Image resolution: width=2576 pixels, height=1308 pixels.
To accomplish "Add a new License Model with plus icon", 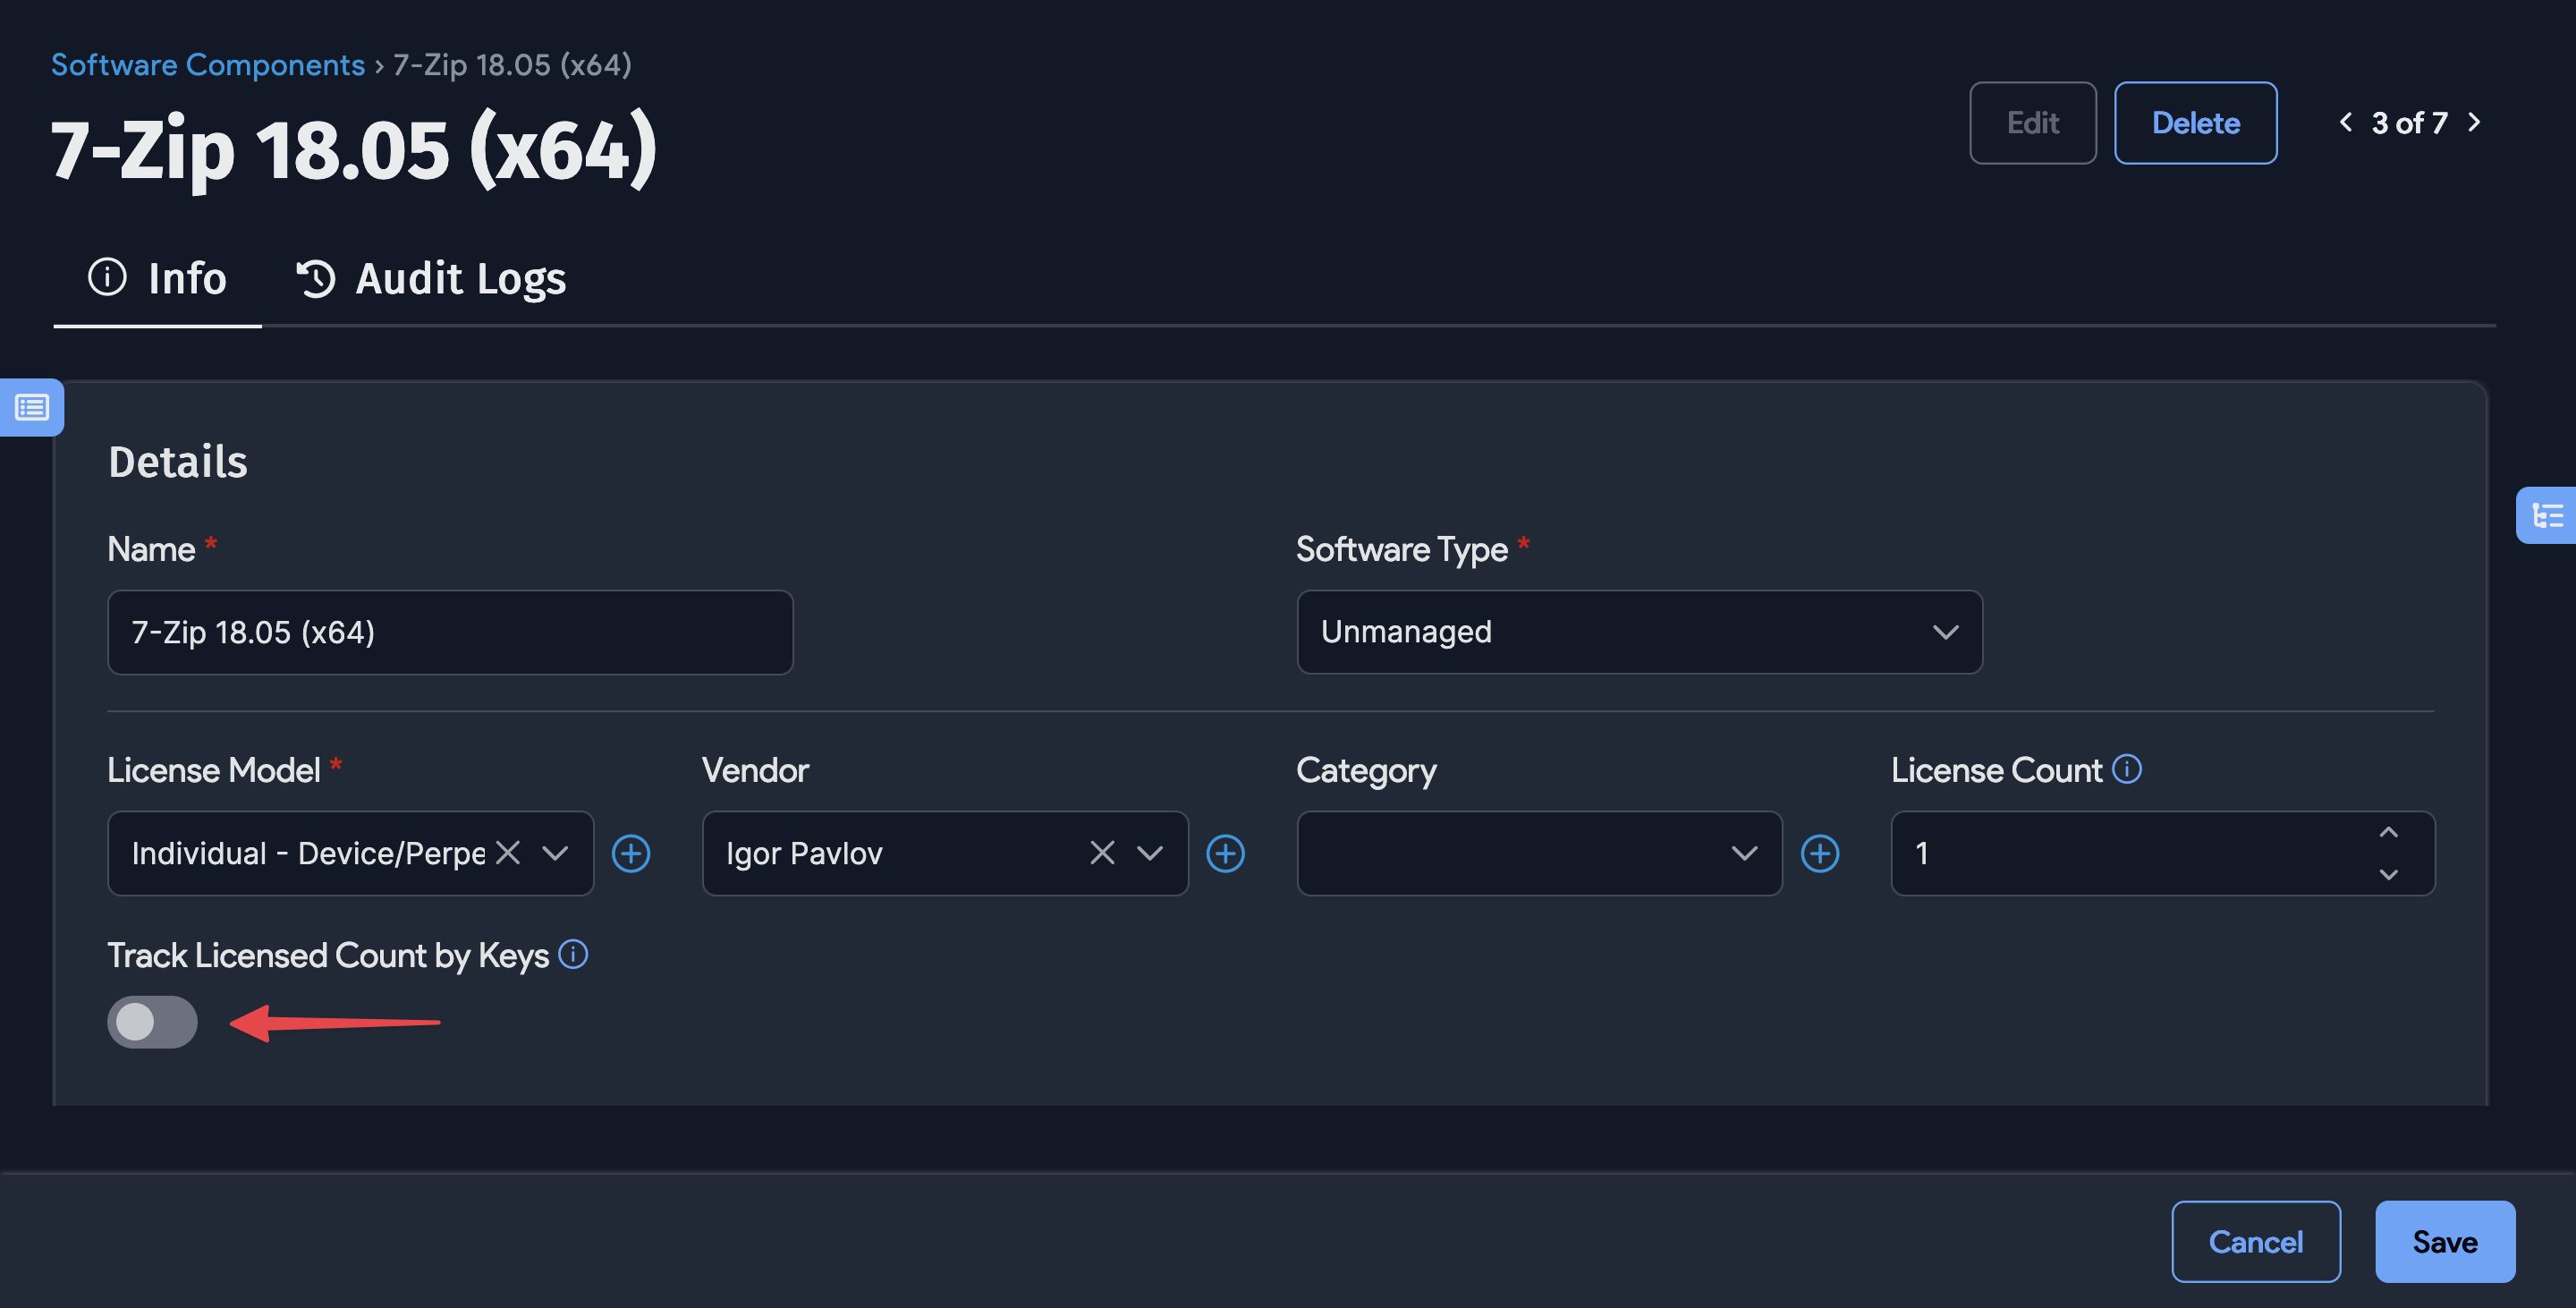I will pos(631,853).
